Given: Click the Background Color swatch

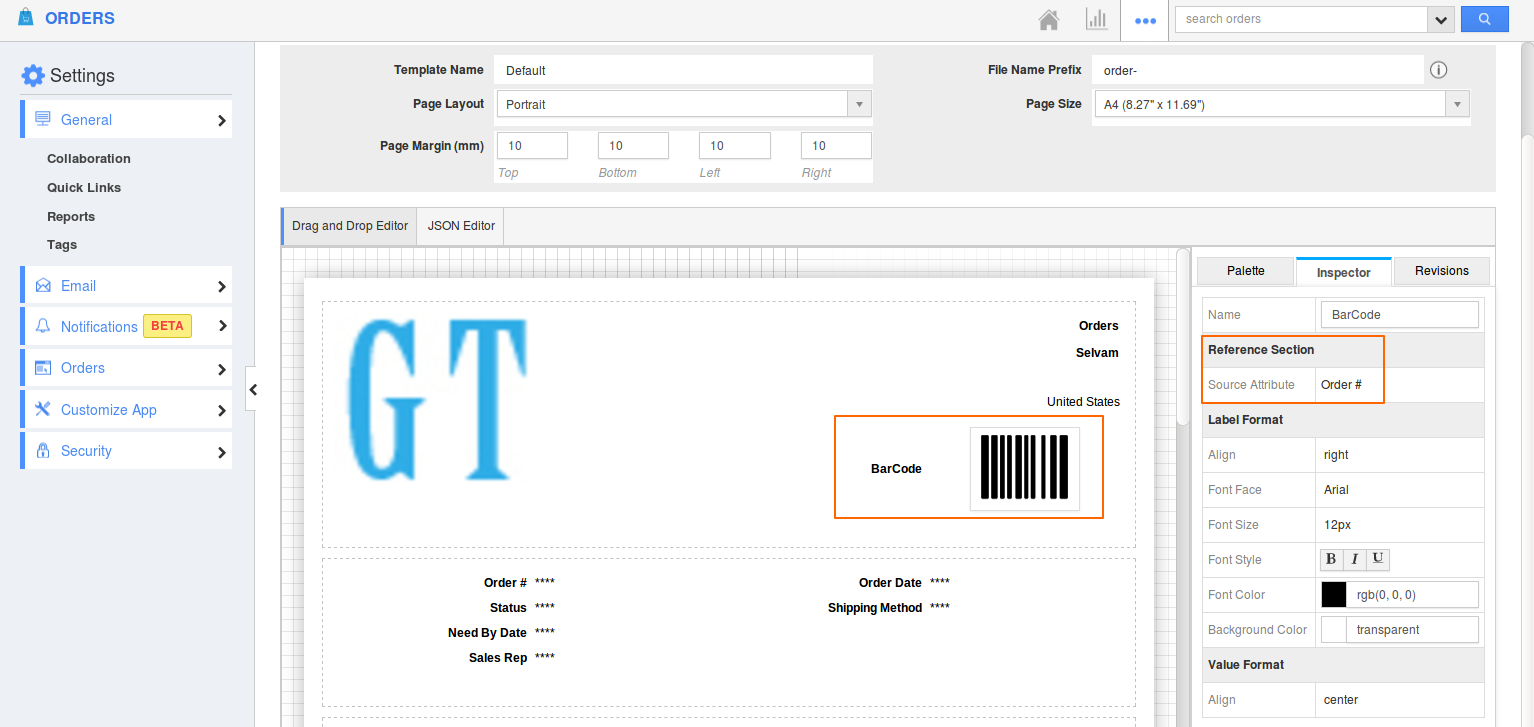Looking at the screenshot, I should pos(1334,629).
